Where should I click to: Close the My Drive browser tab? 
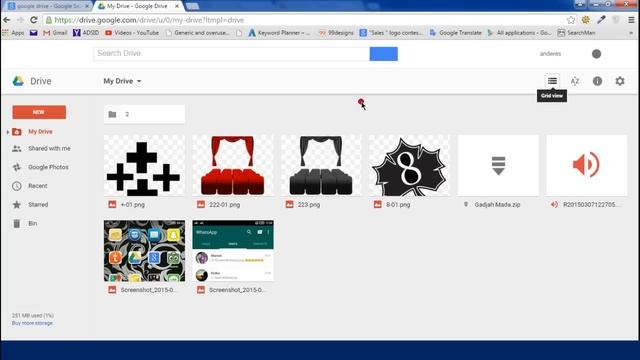(x=177, y=6)
